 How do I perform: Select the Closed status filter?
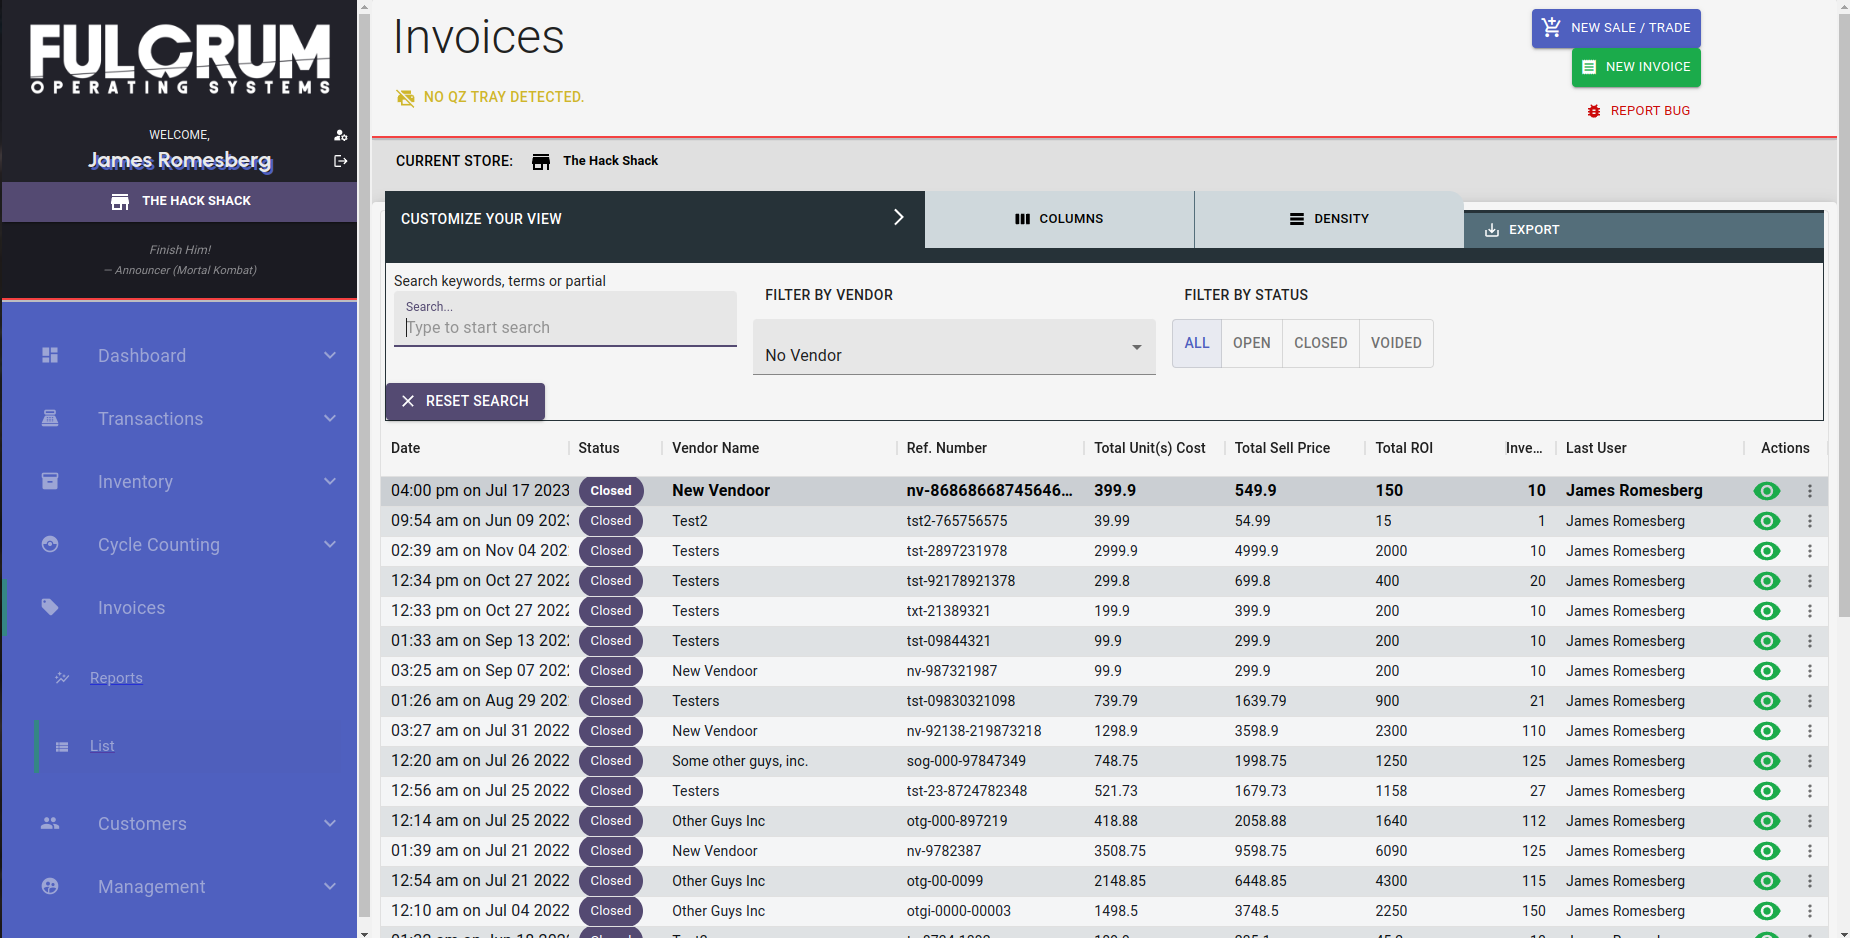(x=1320, y=343)
